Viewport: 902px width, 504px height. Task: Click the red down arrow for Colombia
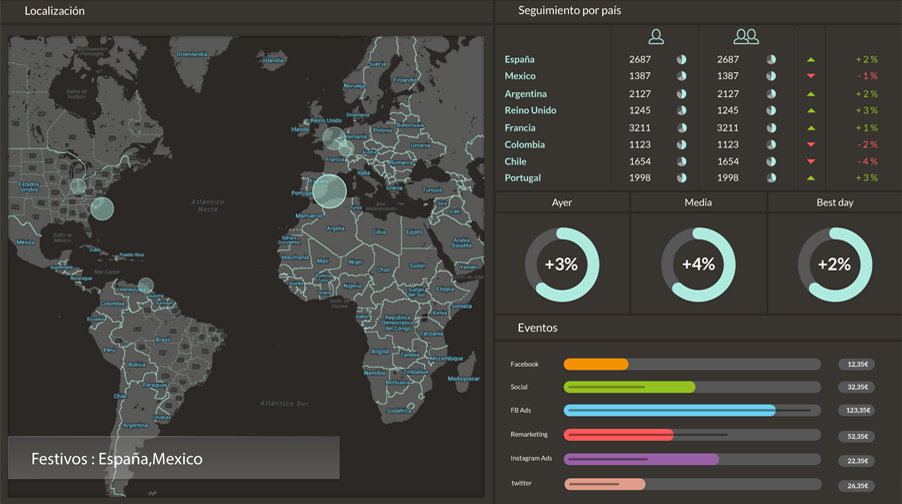pyautogui.click(x=811, y=145)
